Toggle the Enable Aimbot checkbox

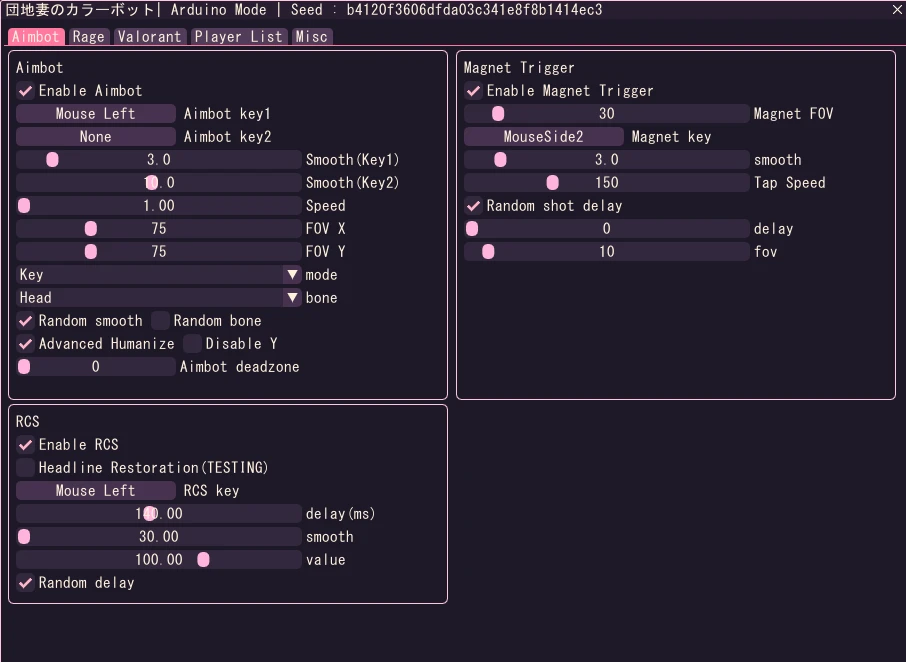(x=25, y=91)
